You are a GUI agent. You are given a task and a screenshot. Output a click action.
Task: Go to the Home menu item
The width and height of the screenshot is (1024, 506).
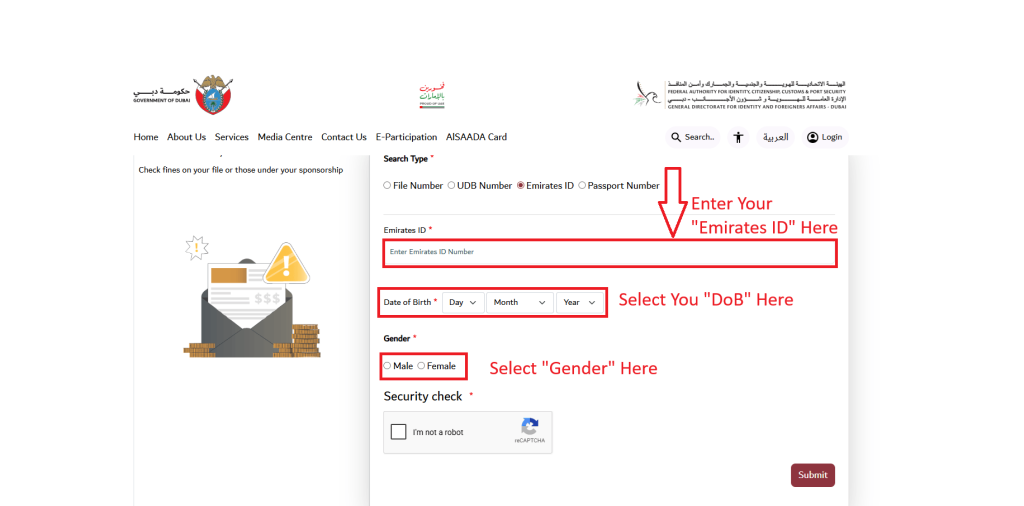146,137
